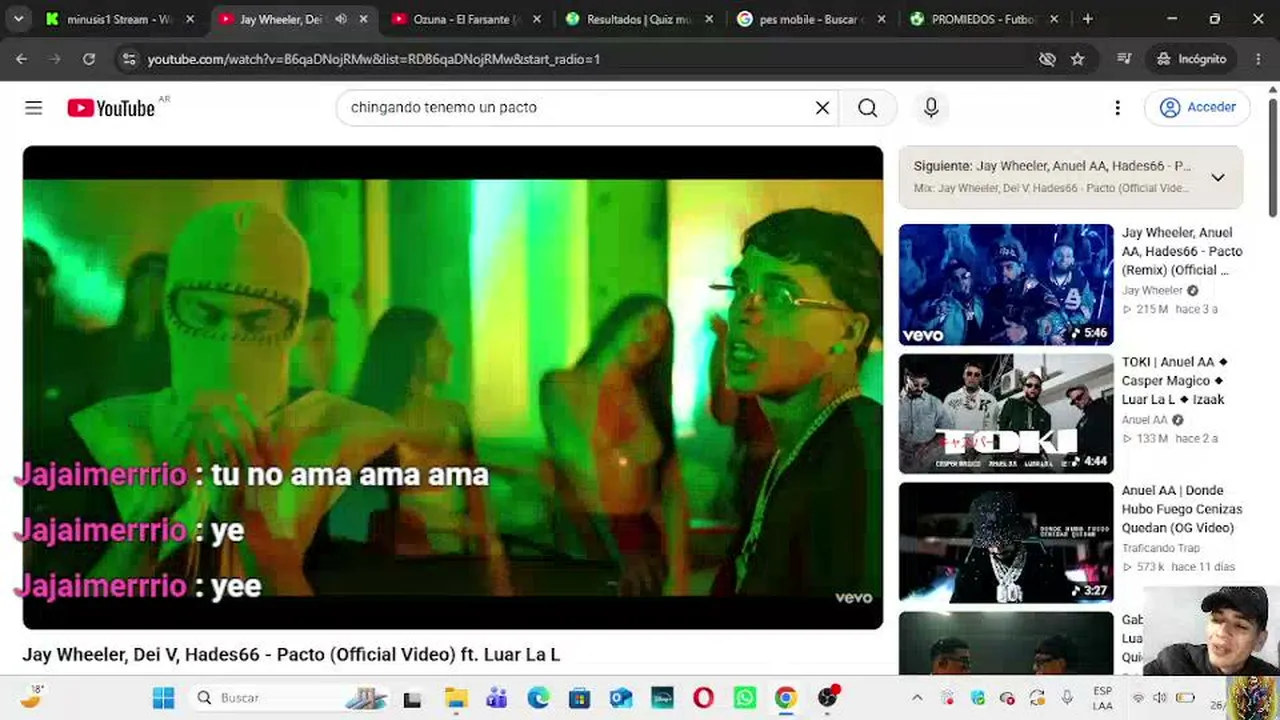Open the Donde Hubo Fuego video thumbnail
1280x720 pixels.
[x=1005, y=542]
